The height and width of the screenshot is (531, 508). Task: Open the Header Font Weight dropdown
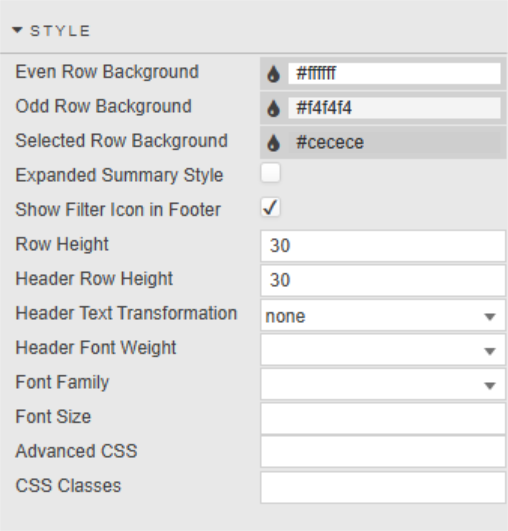coord(383,349)
